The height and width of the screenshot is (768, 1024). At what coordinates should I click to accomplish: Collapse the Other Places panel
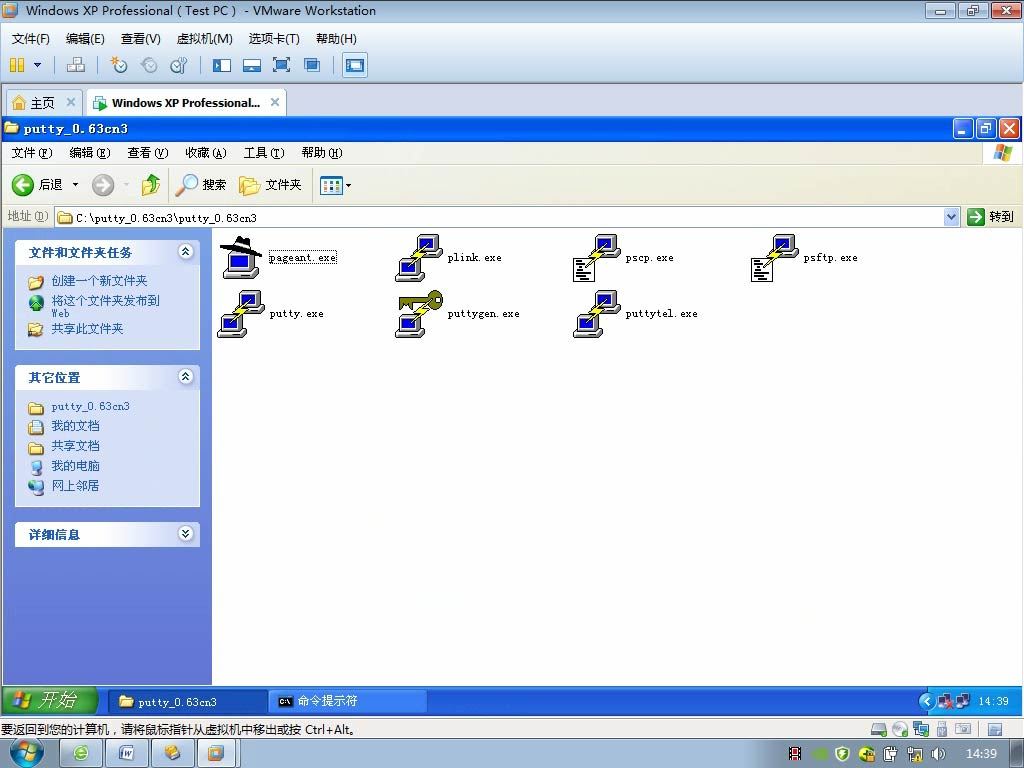(x=185, y=377)
